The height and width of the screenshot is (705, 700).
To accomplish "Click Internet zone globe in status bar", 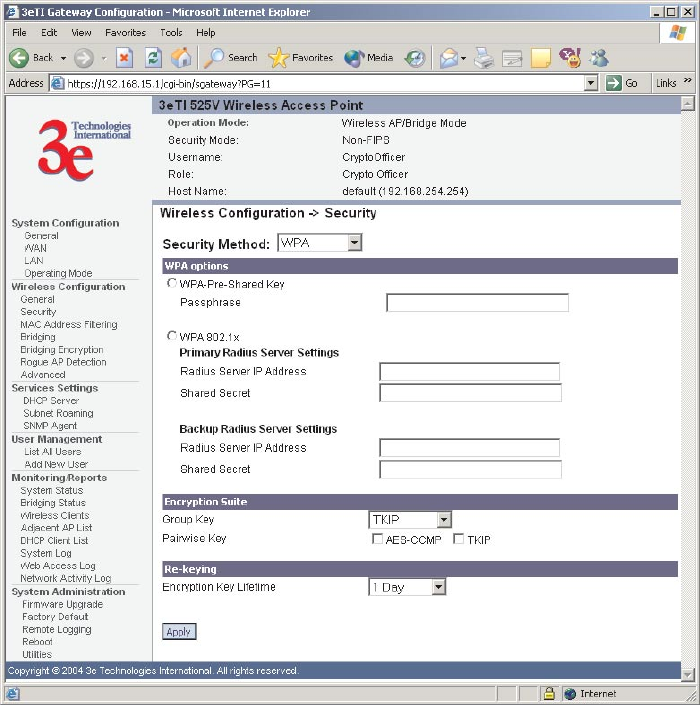I will coord(570,694).
